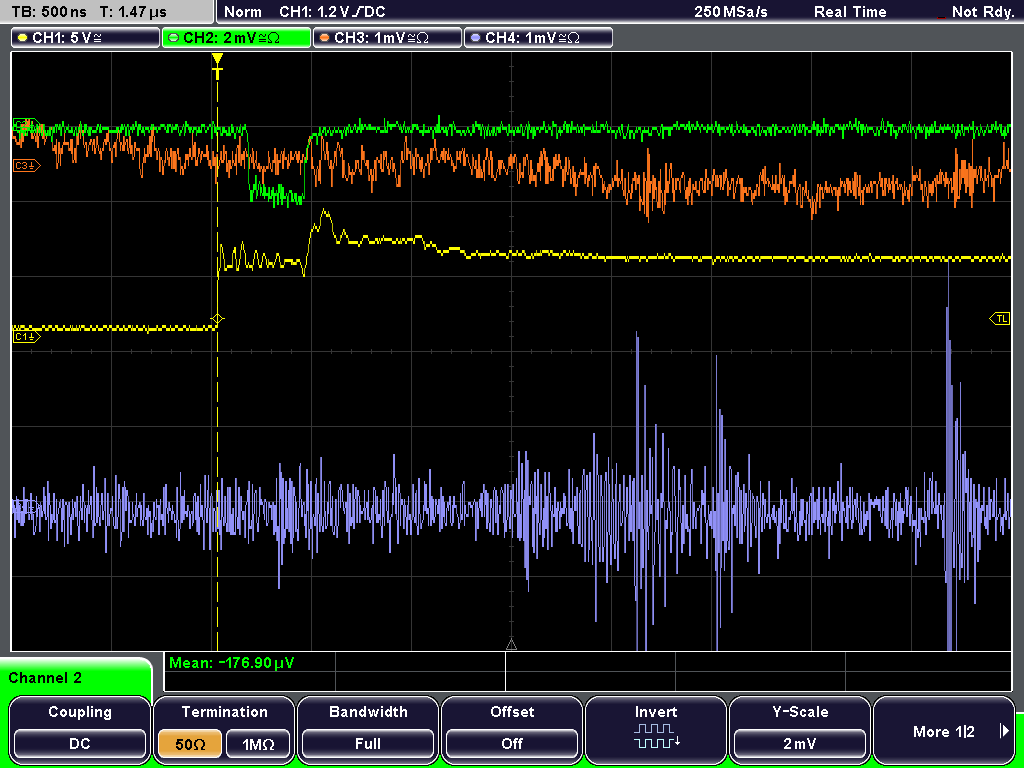
Task: Click the yellow dot in CH1 tab
Action: pyautogui.click(x=23, y=38)
